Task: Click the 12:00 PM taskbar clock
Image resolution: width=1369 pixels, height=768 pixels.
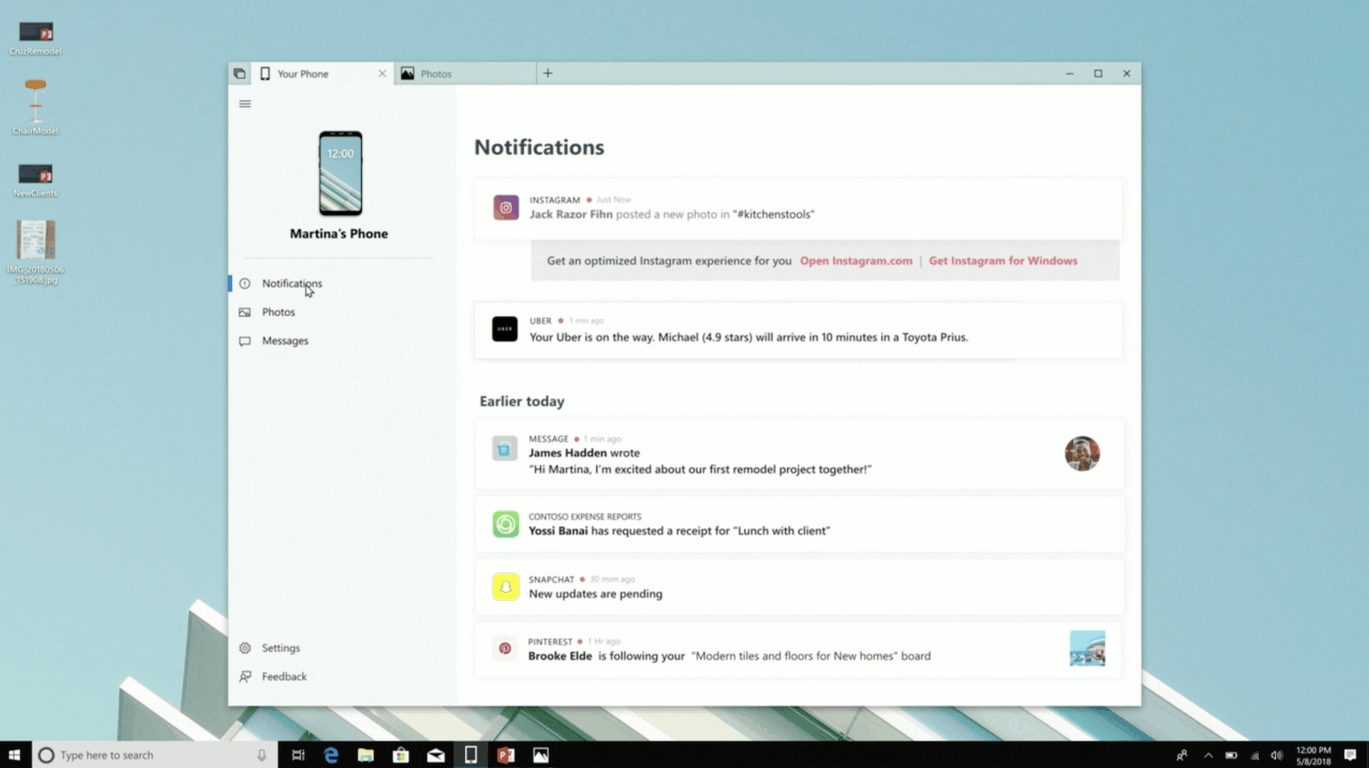Action: coord(1313,755)
